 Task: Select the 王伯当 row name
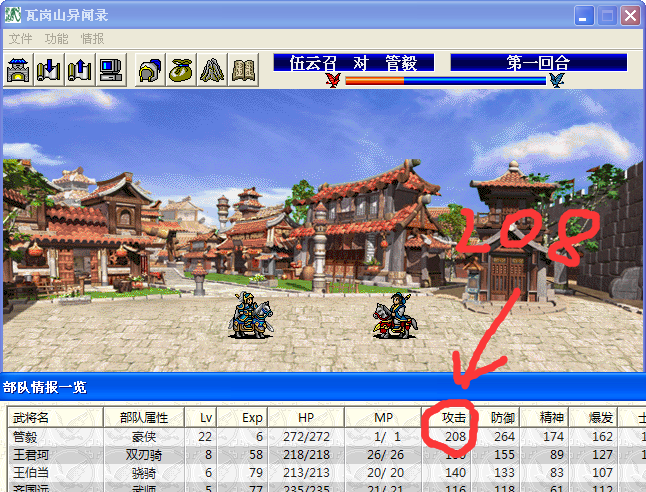[x=31, y=473]
